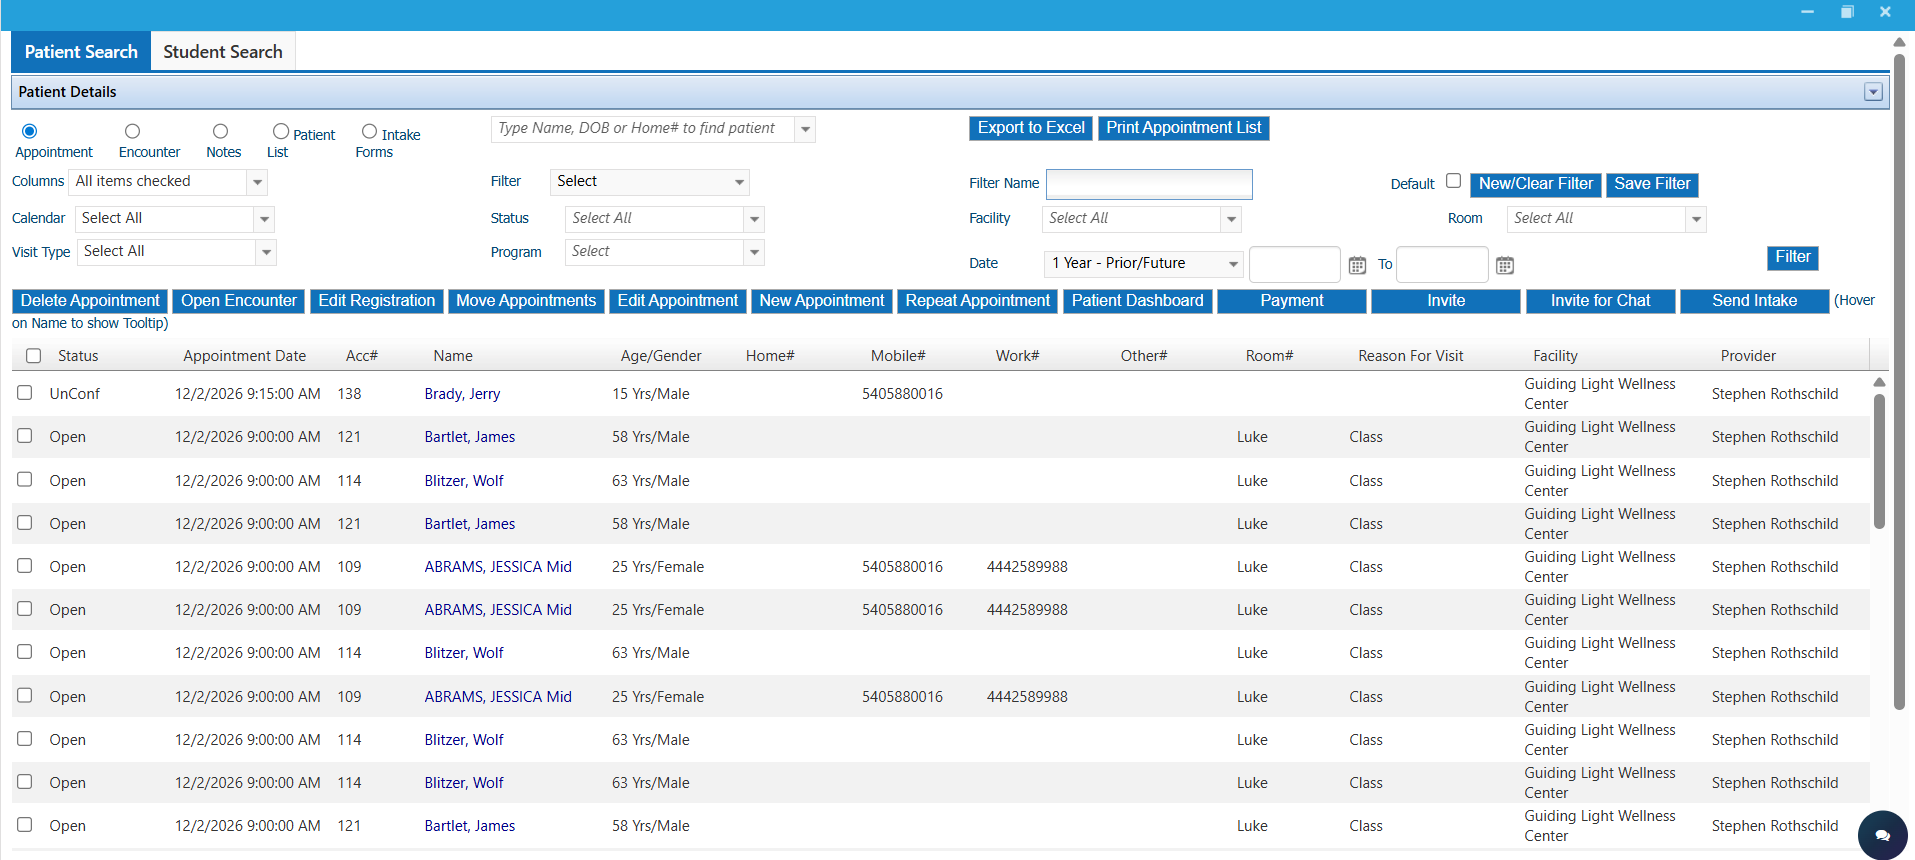Tick the Default filter checkbox
The width and height of the screenshot is (1915, 860).
click(x=1453, y=181)
